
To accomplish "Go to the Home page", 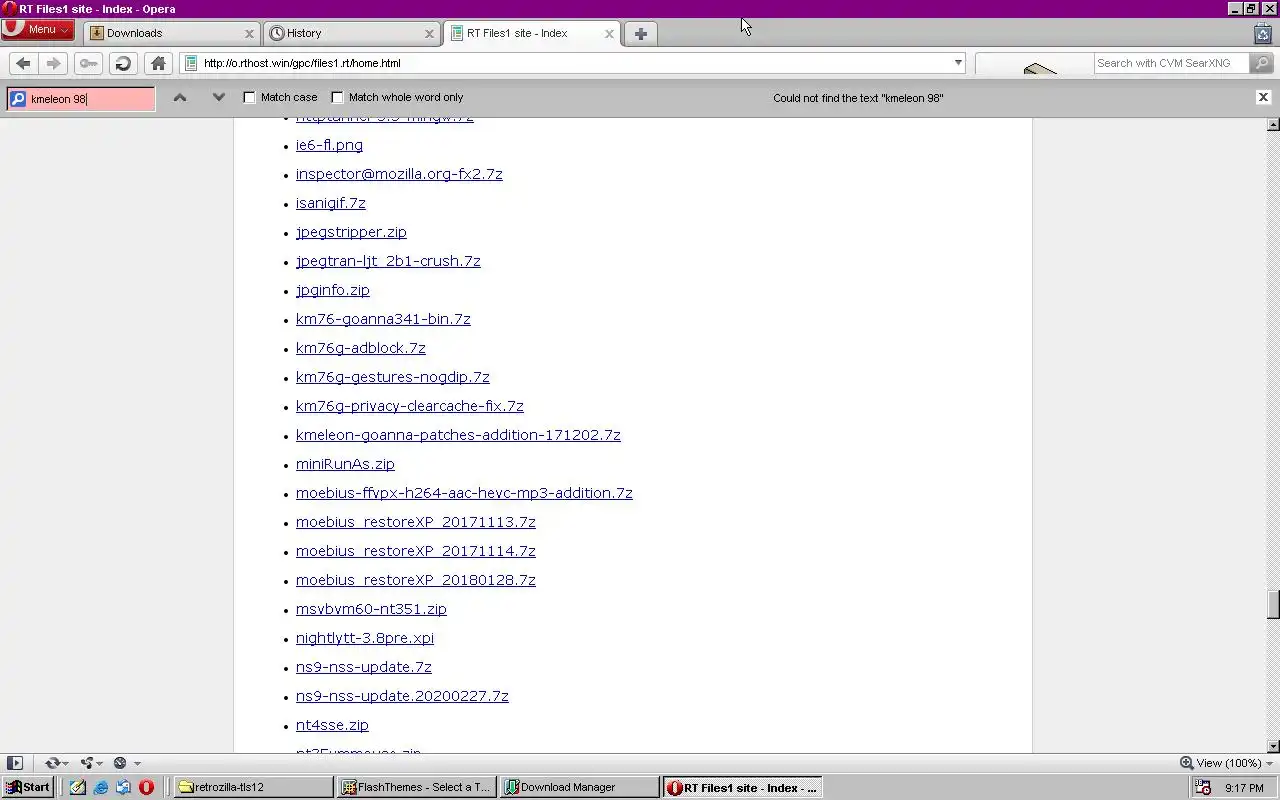I will point(158,63).
